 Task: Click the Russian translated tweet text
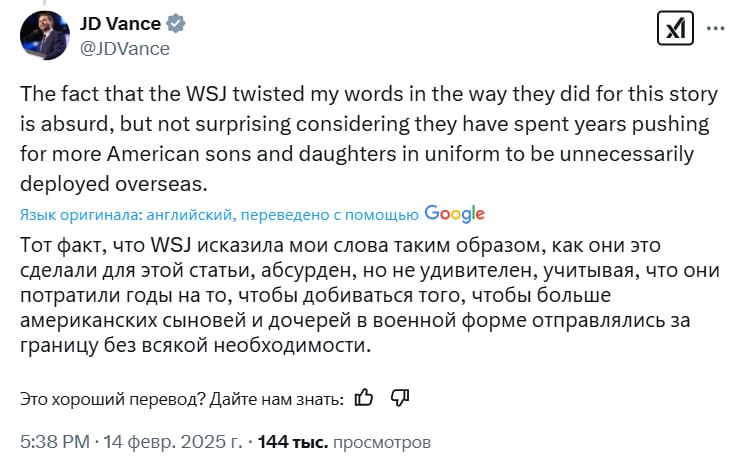[x=368, y=295]
